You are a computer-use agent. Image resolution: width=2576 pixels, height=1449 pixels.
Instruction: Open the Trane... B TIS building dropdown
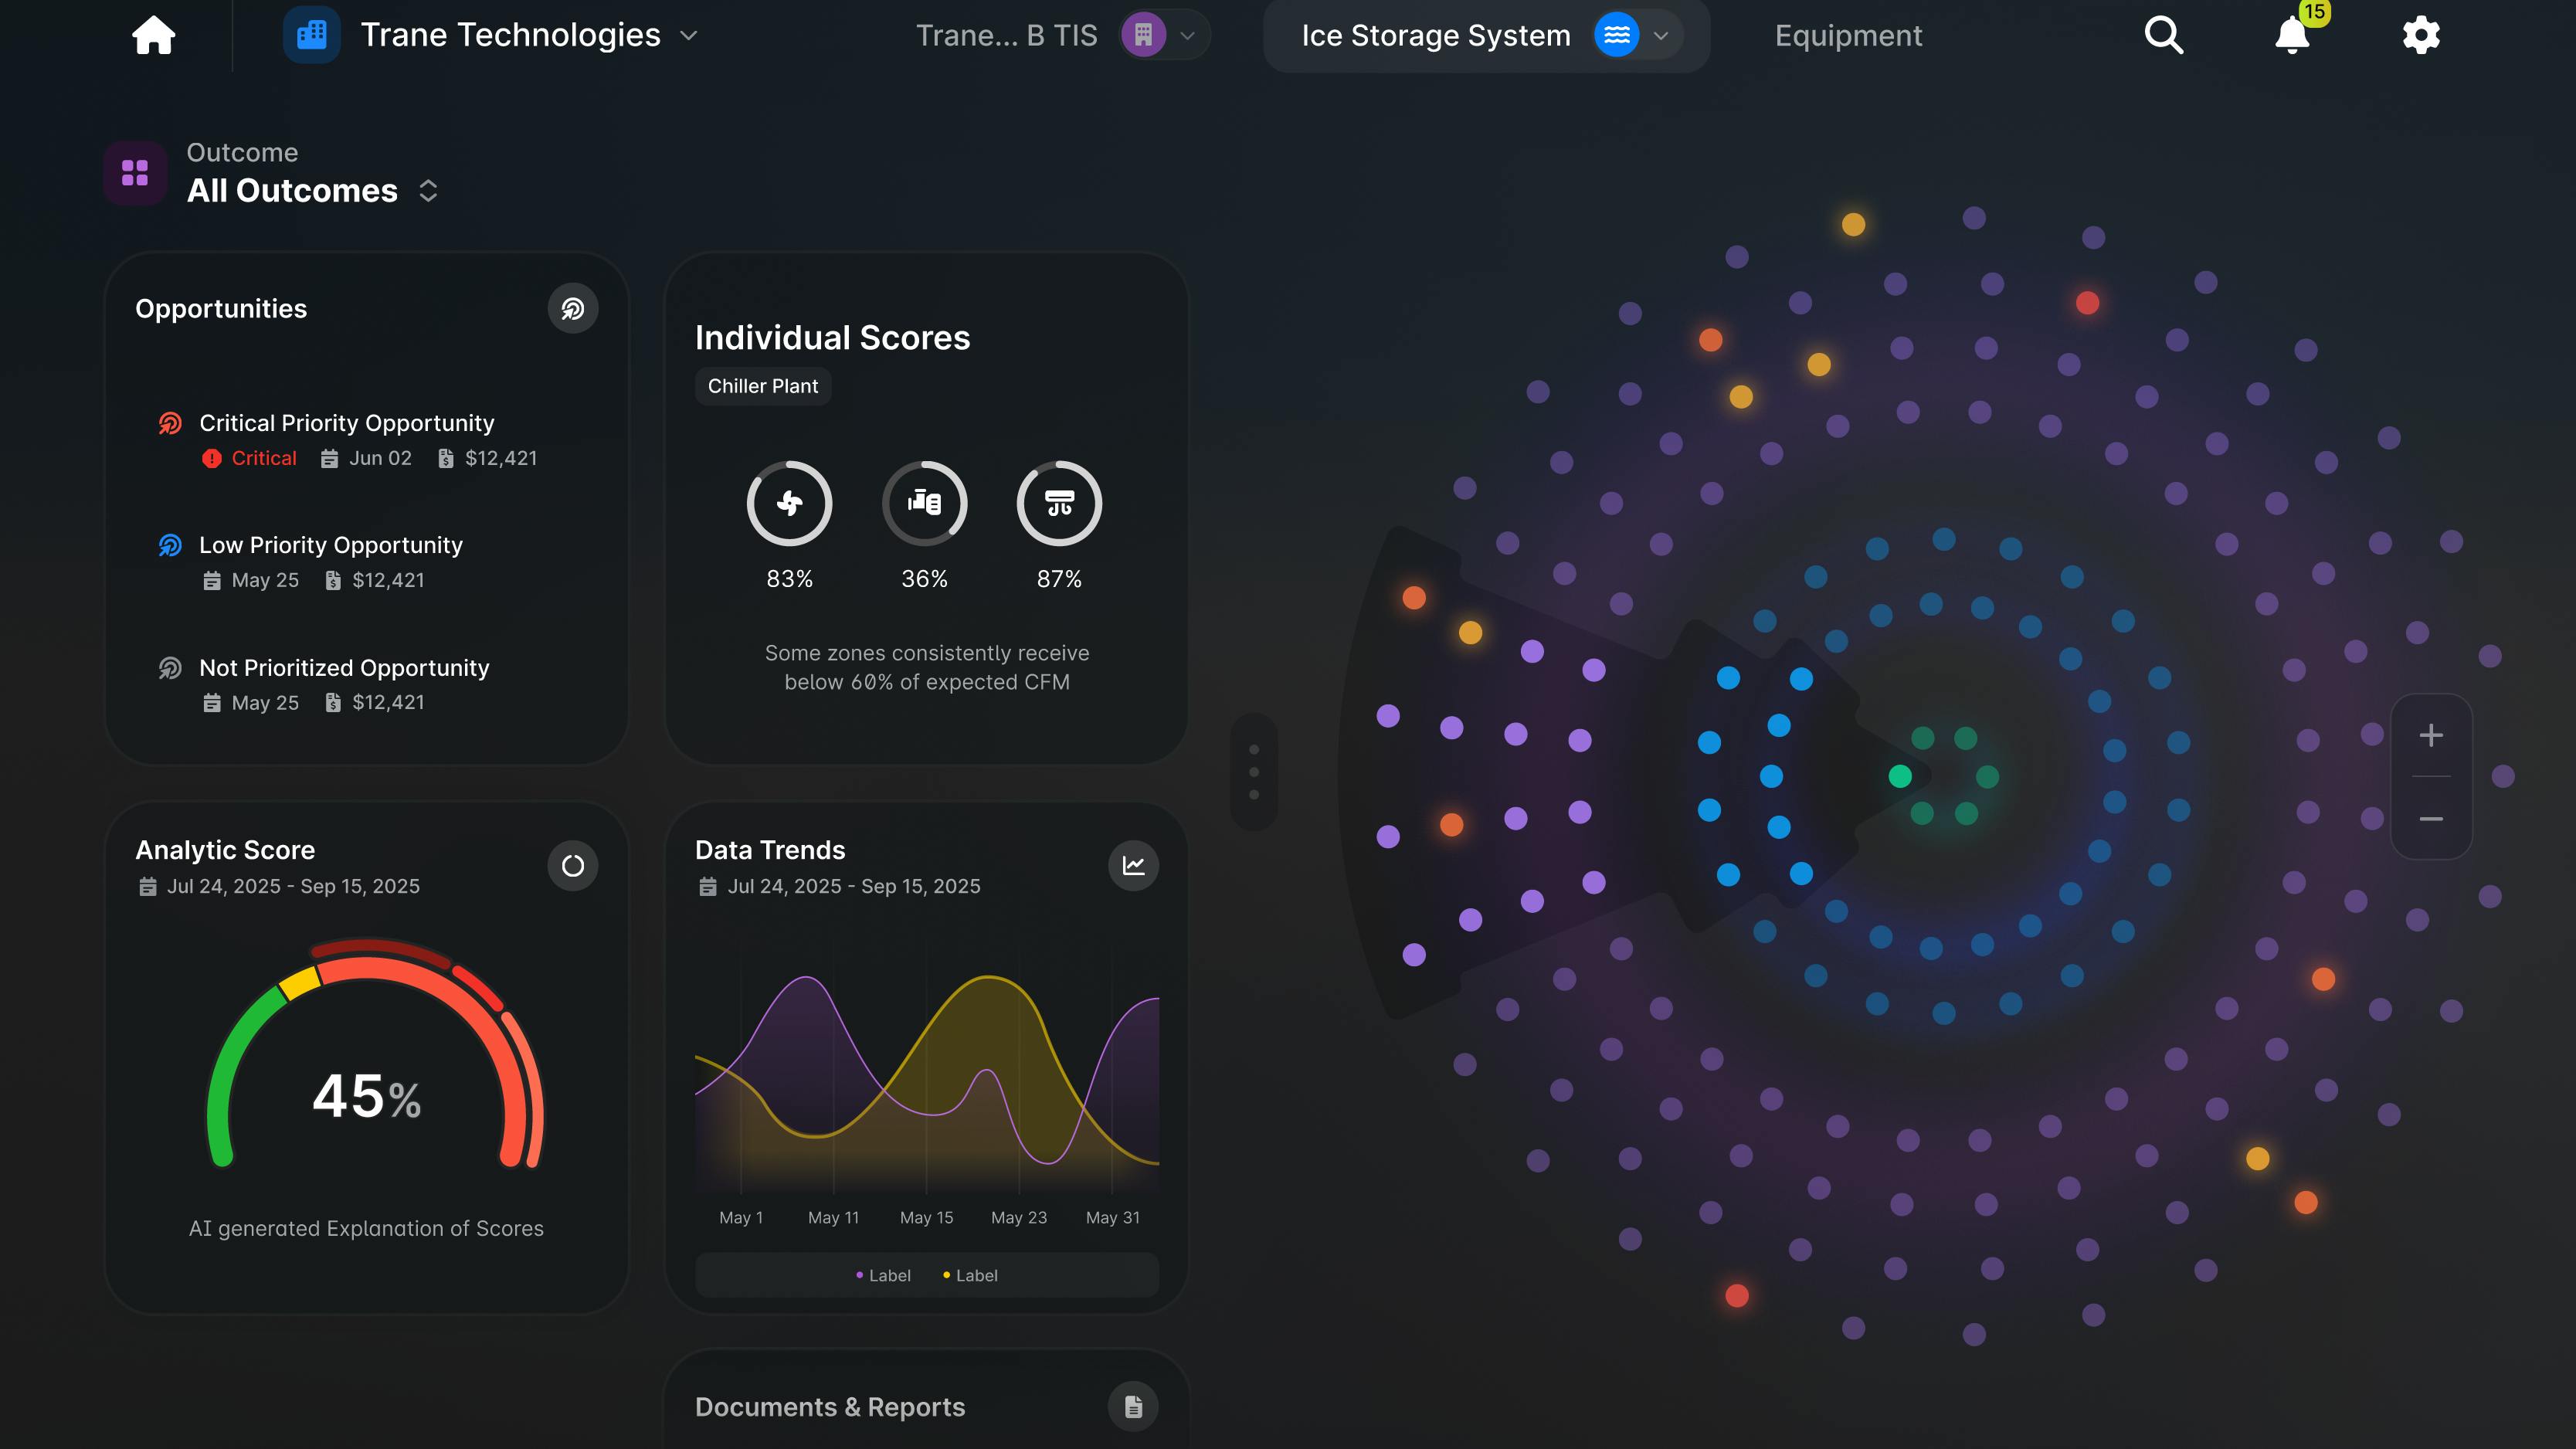(1187, 36)
